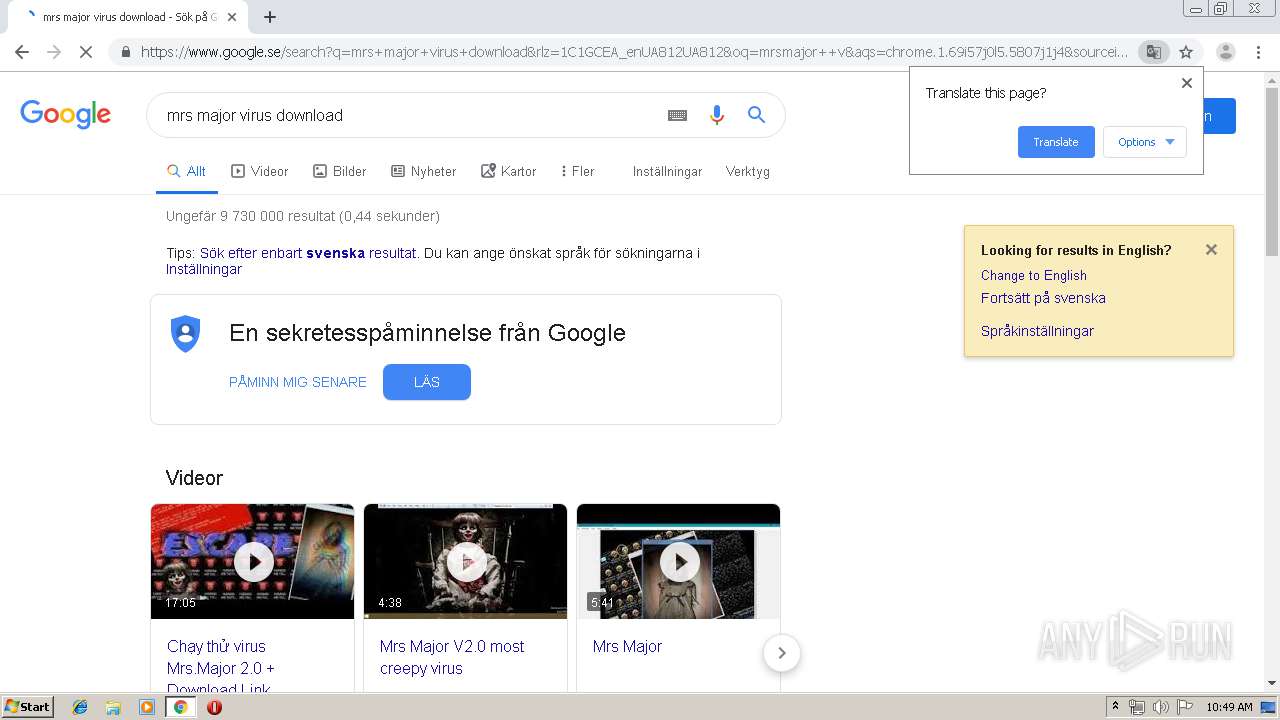Click the Chrome taskbar icon
The height and width of the screenshot is (720, 1280).
[x=180, y=707]
